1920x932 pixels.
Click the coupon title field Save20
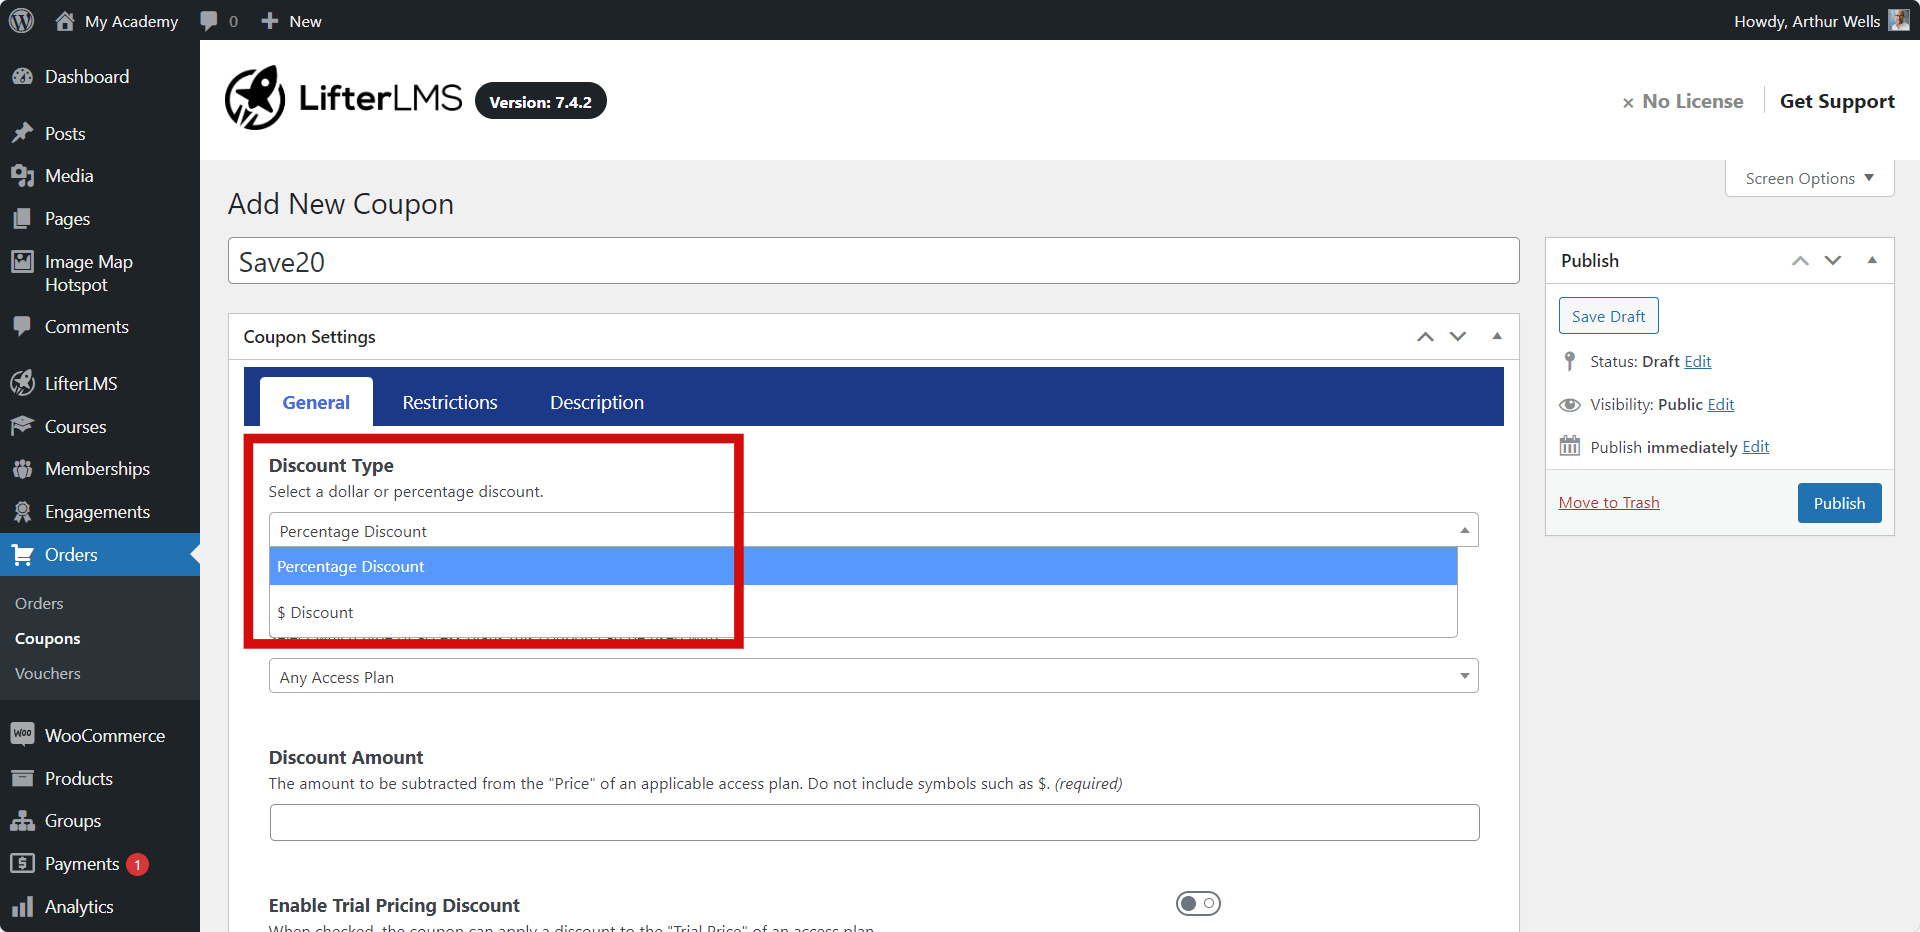(x=873, y=261)
